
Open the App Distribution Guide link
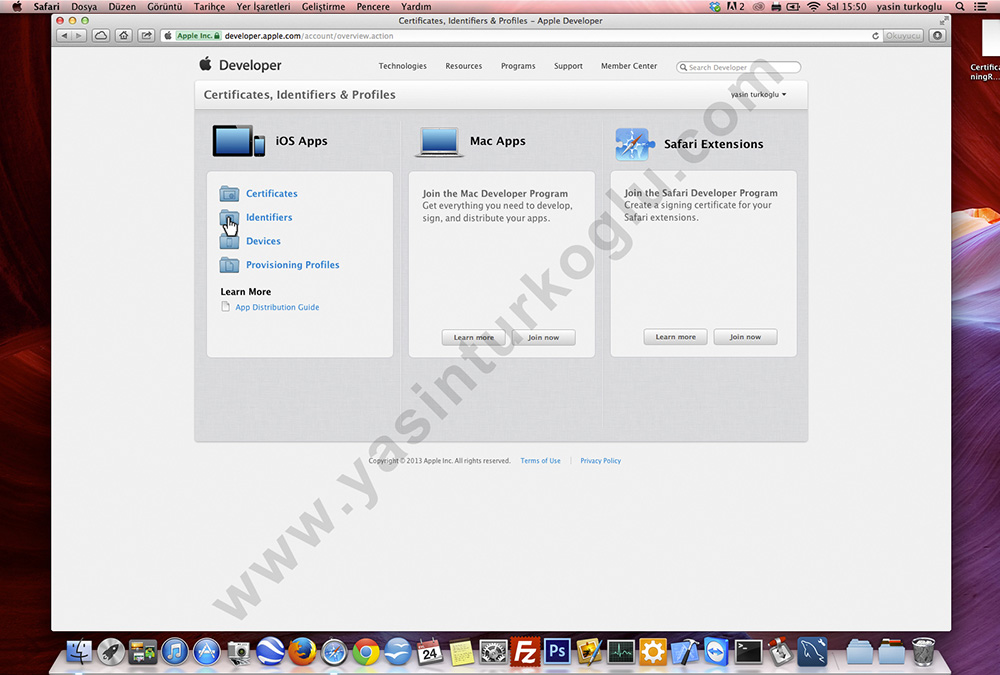point(277,307)
